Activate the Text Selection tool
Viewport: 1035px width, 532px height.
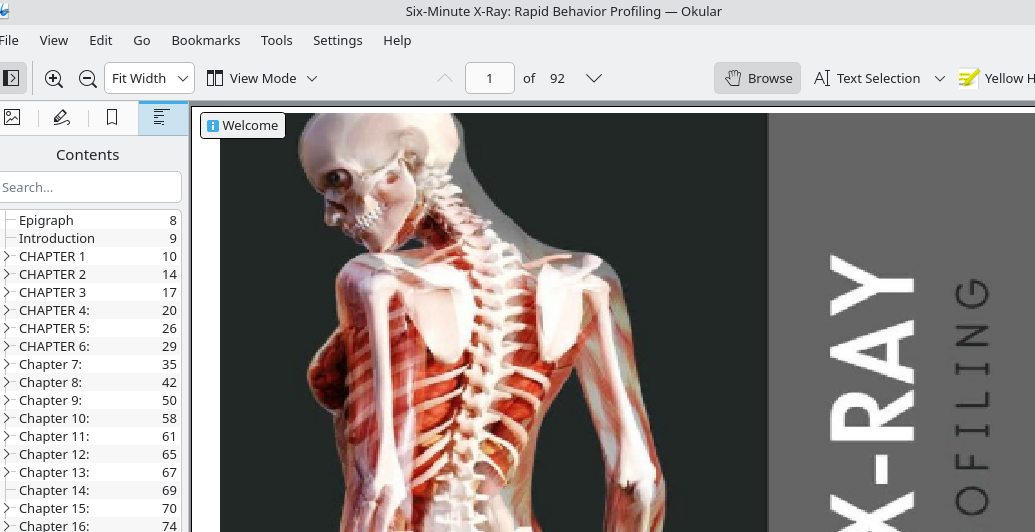866,79
